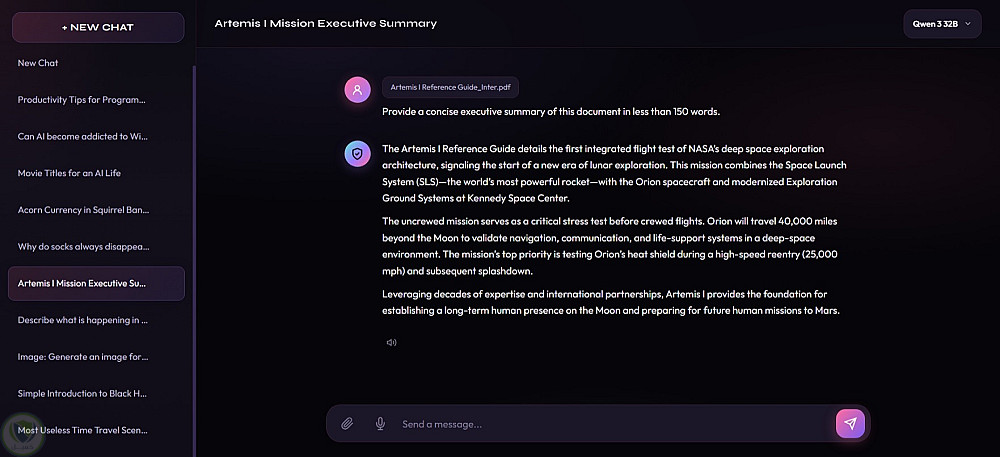
Task: Open 'Most Useless Time Travel Scen...' chat
Action: [x=83, y=430]
